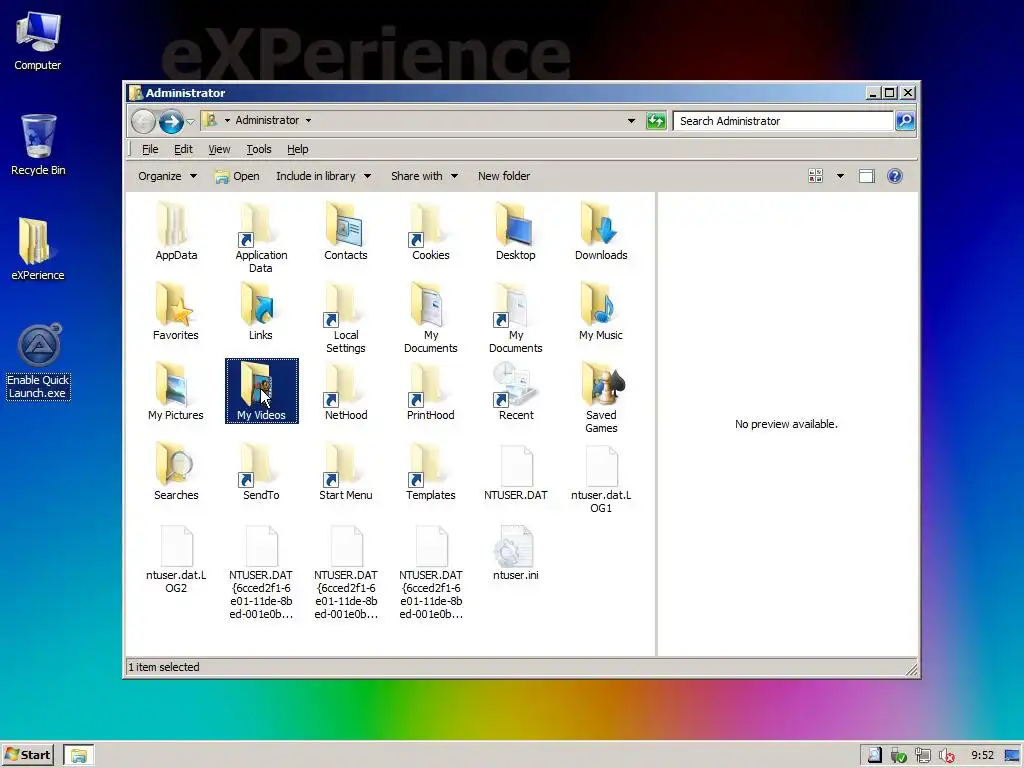Select the My Videos folder
Screen dimensions: 1024x768
coord(261,391)
